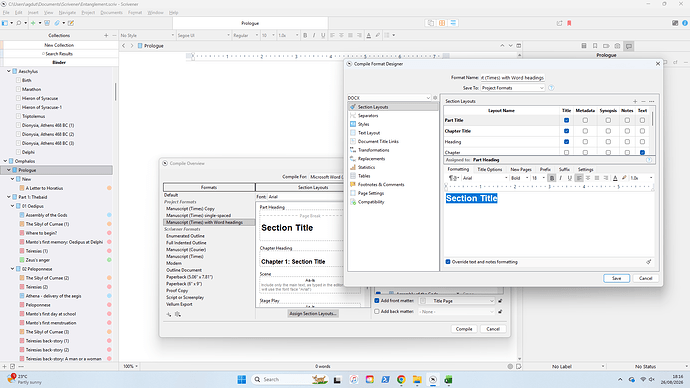Image resolution: width=690 pixels, height=388 pixels.
Task: Toggle italic in Format Designer toolbar
Action: pos(561,178)
